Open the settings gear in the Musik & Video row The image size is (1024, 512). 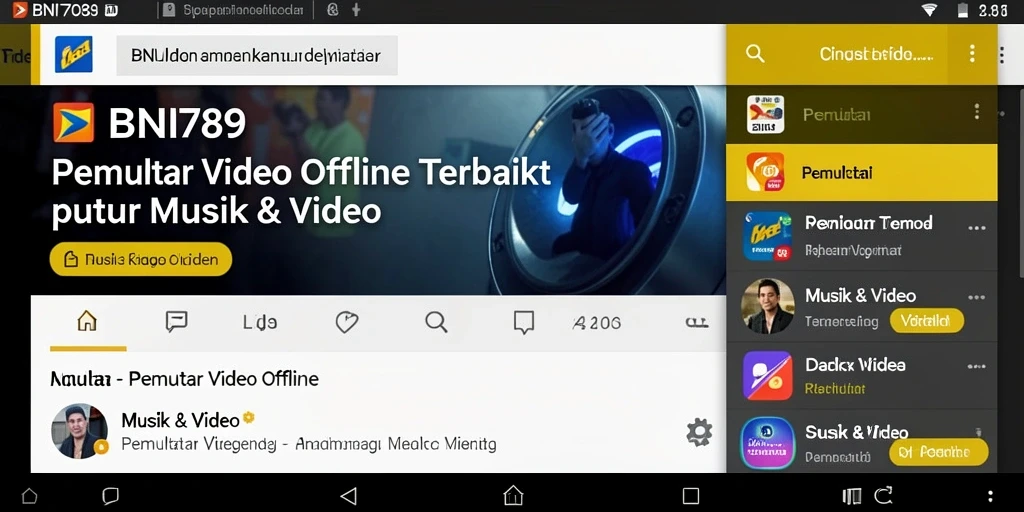(x=699, y=432)
